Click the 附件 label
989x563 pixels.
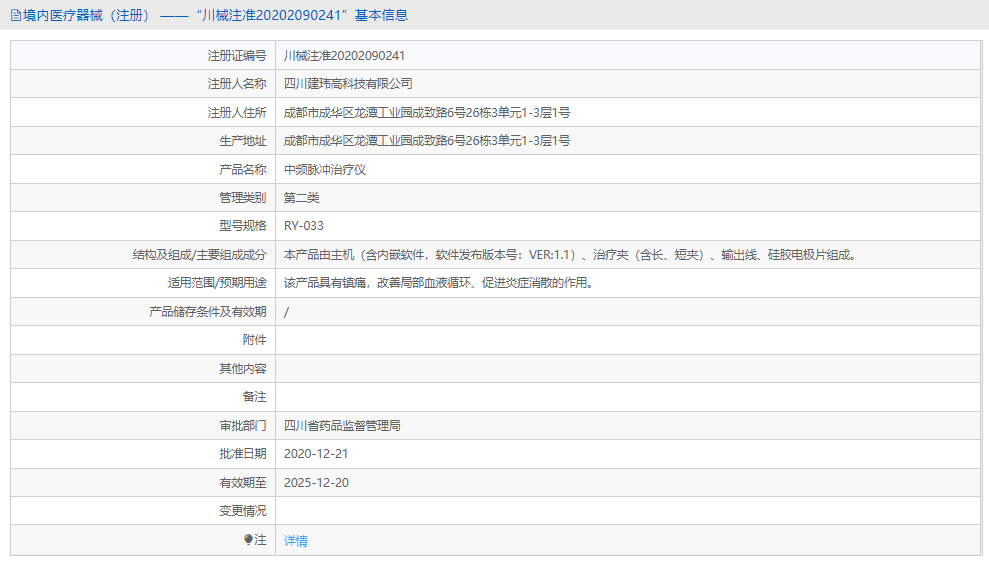255,340
